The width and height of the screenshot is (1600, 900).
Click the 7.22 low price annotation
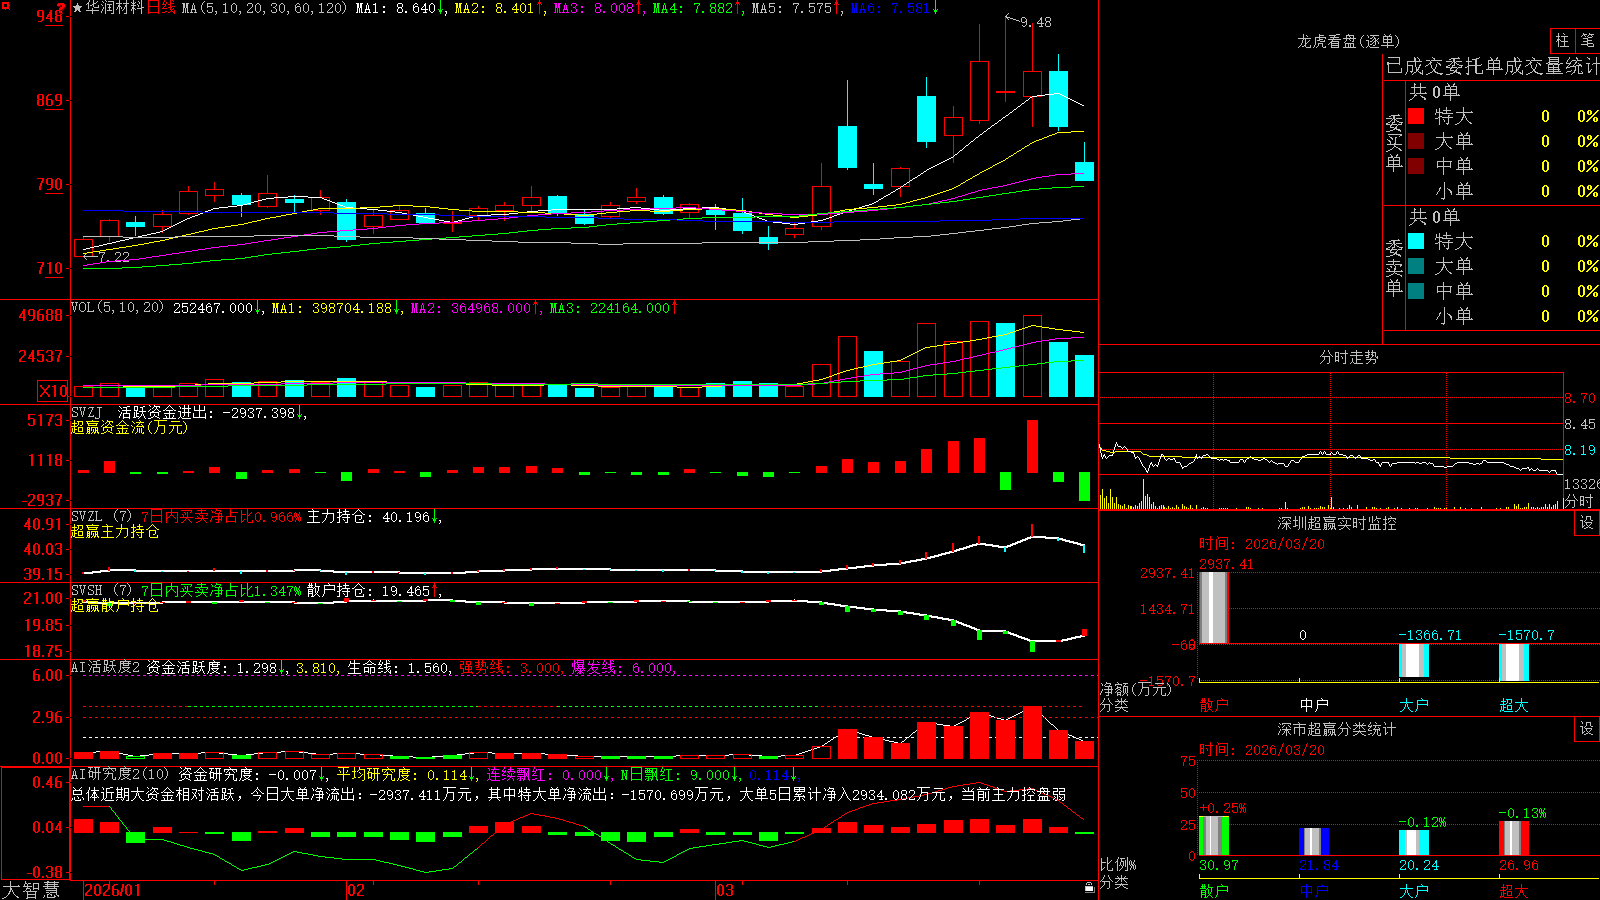(x=114, y=257)
